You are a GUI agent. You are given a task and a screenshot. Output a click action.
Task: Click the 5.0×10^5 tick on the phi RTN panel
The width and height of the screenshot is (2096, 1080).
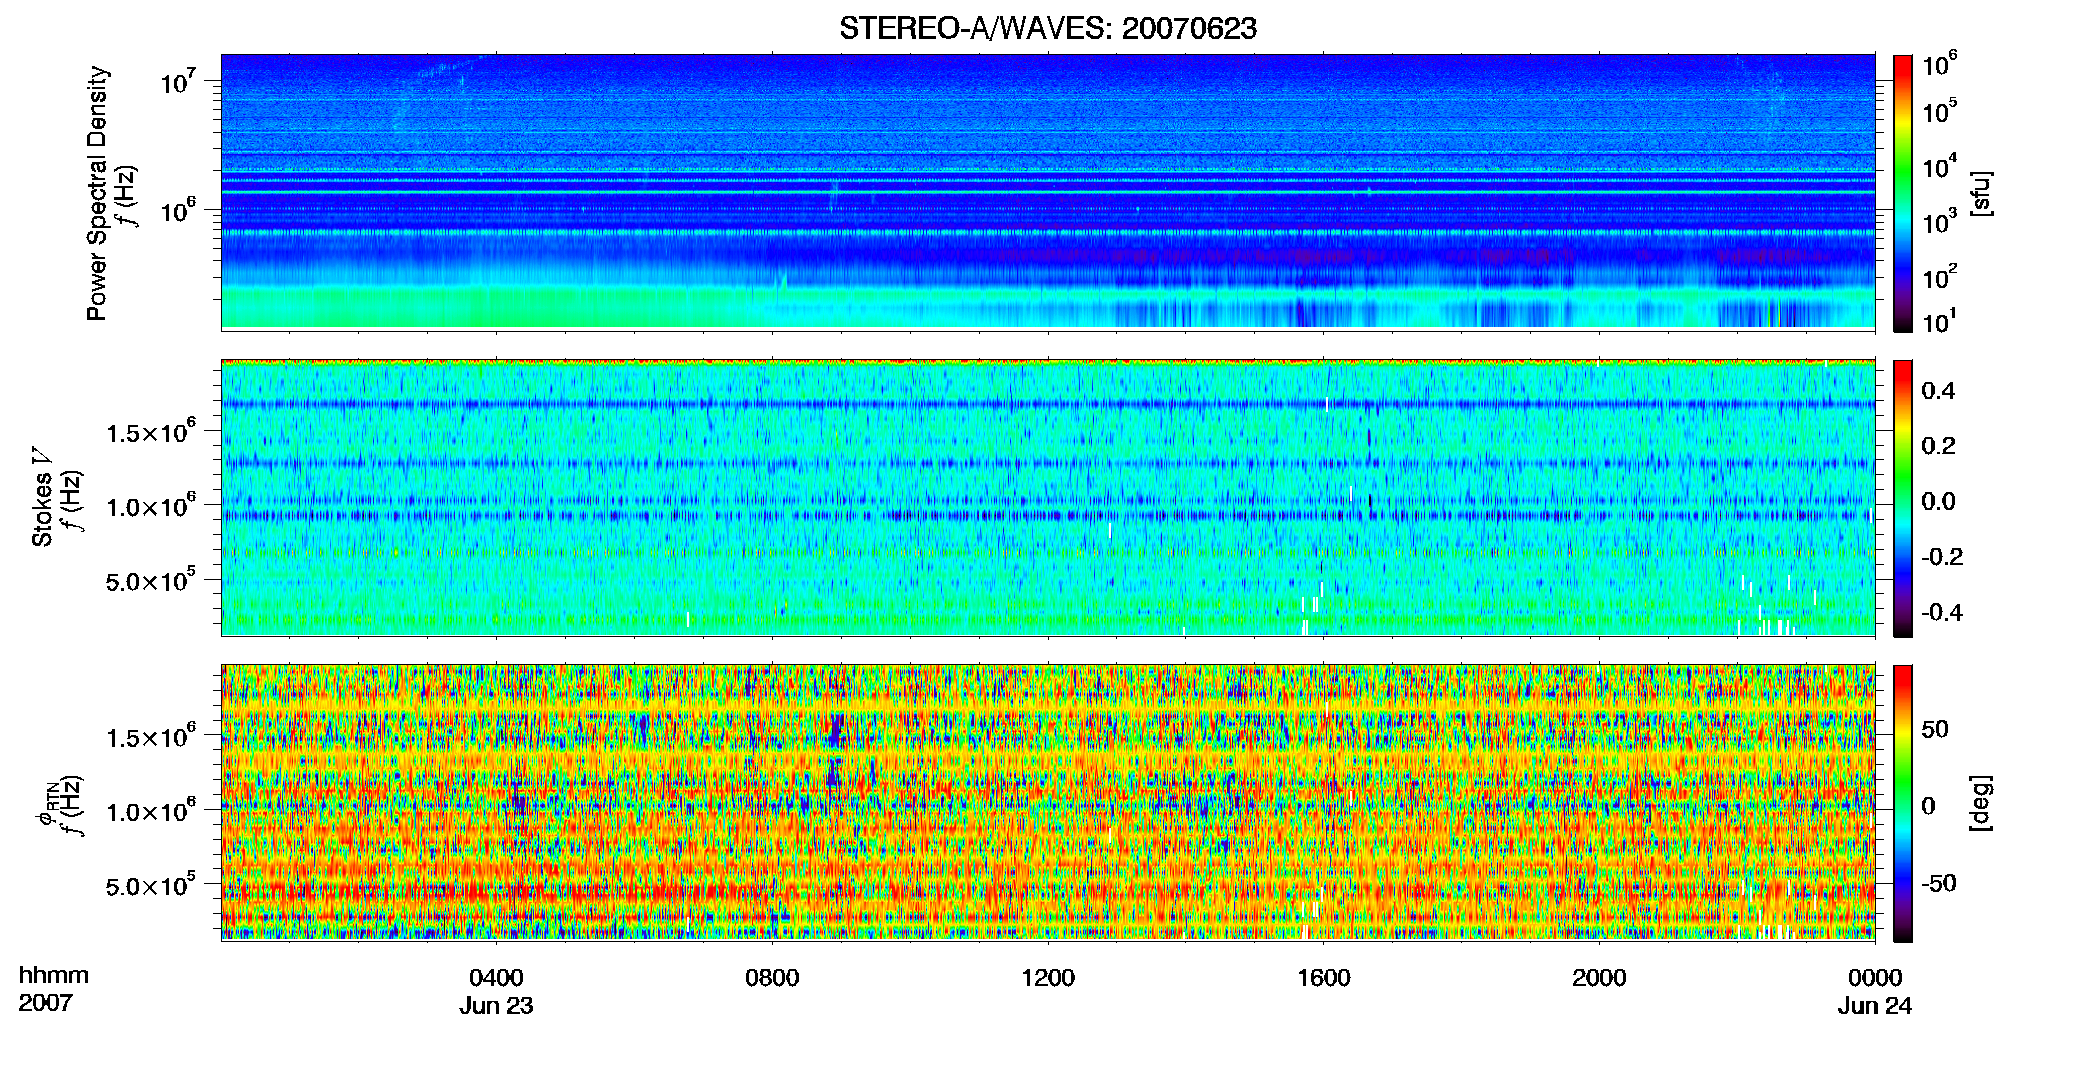point(151,885)
